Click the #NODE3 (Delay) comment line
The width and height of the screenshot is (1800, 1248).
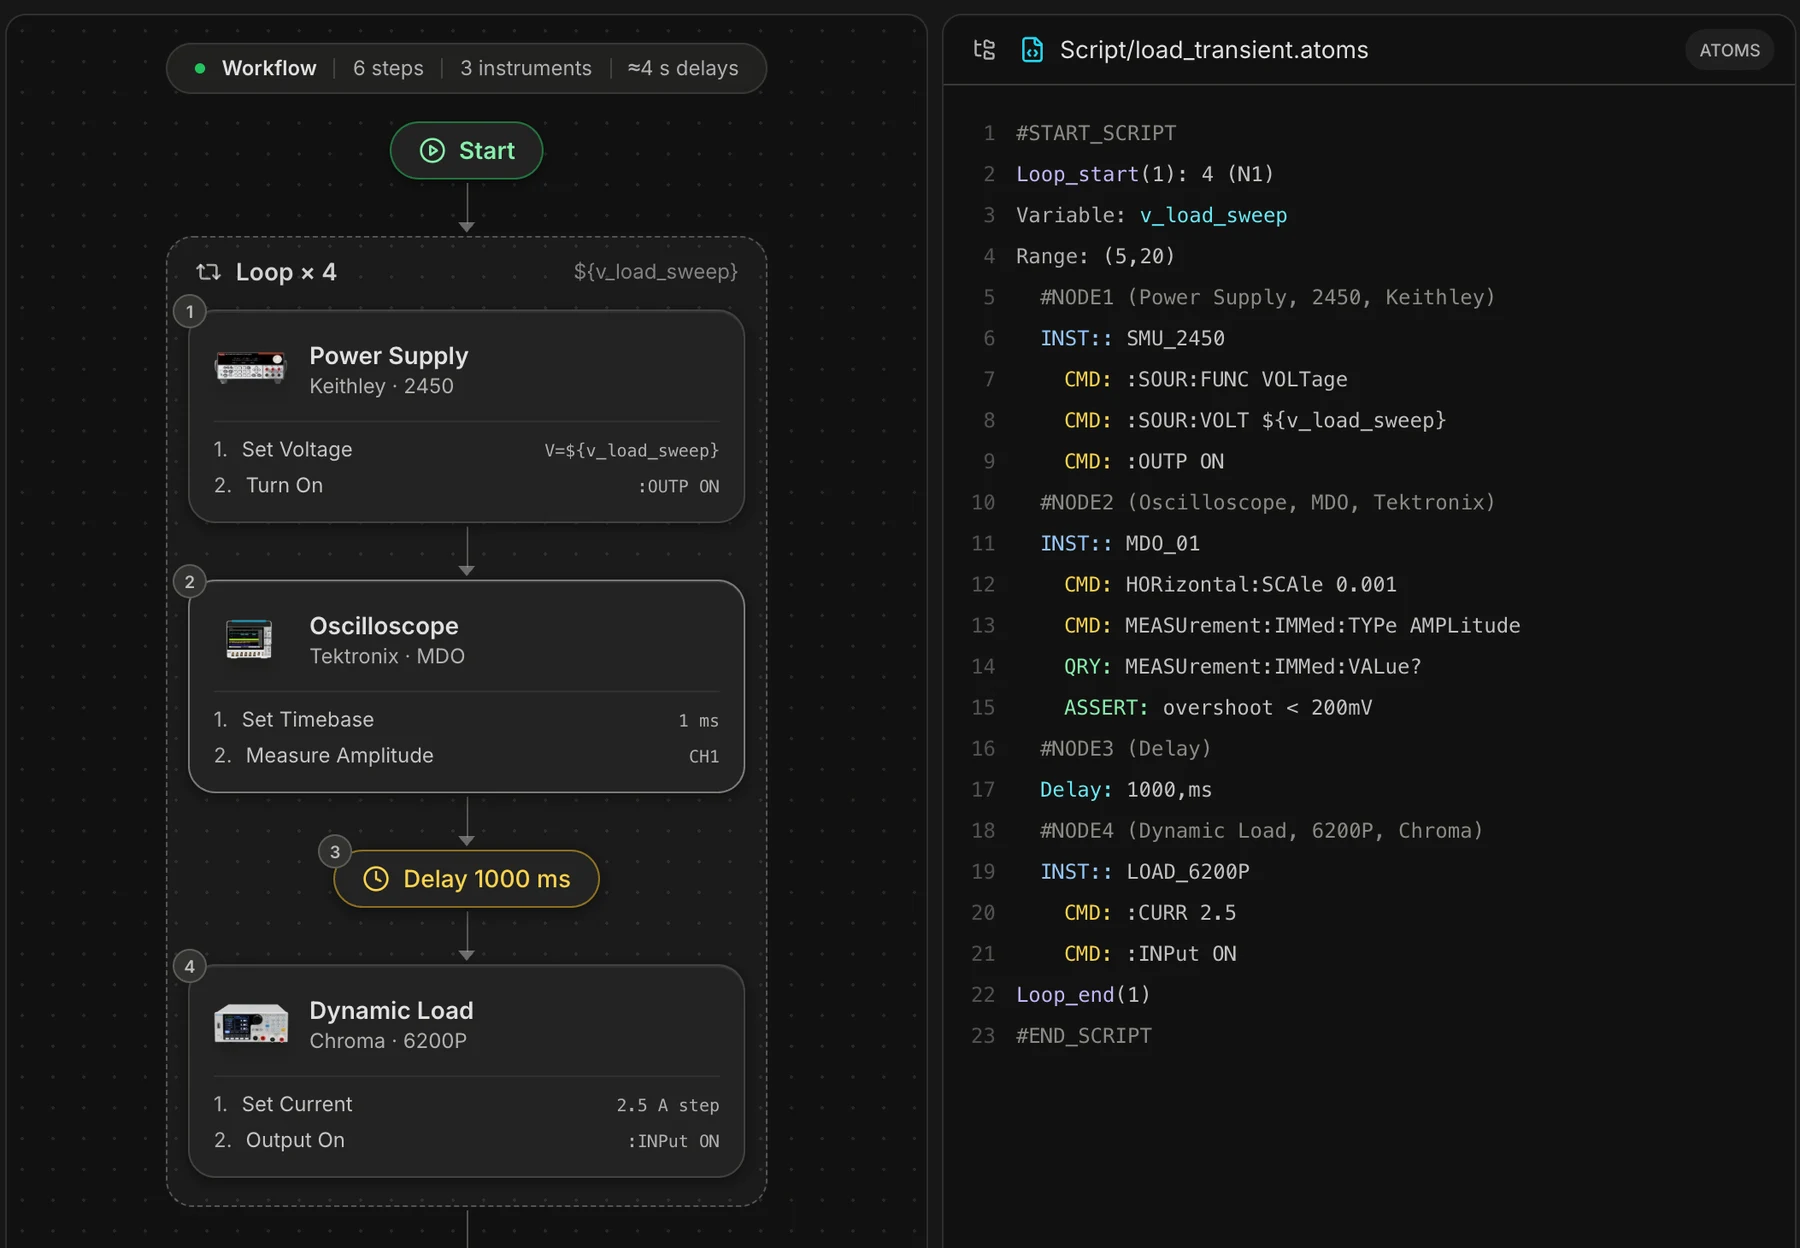1126,748
